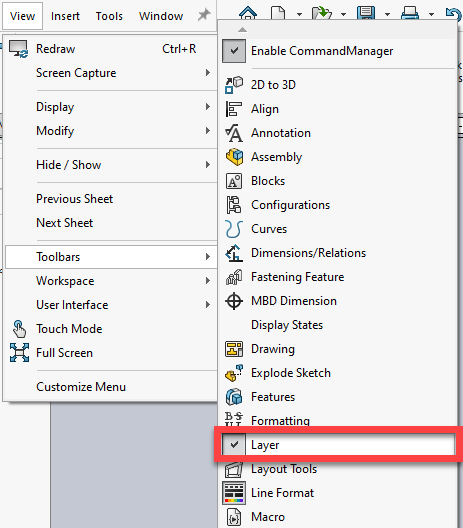Click the Full Screen icon
This screenshot has height=528, width=463.
pos(20,353)
